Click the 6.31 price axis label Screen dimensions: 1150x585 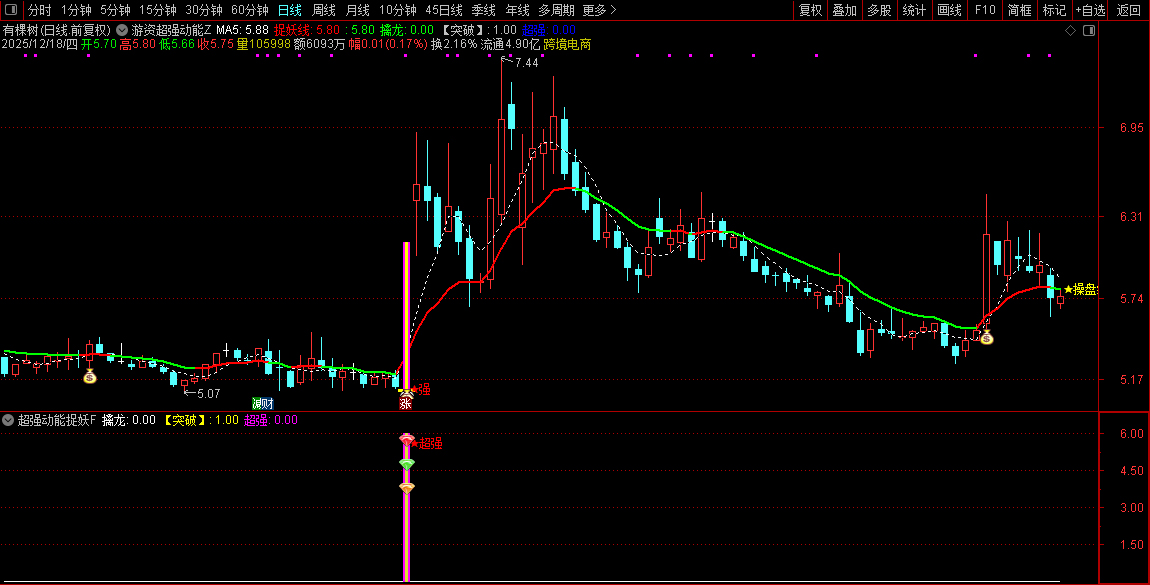coord(1132,217)
